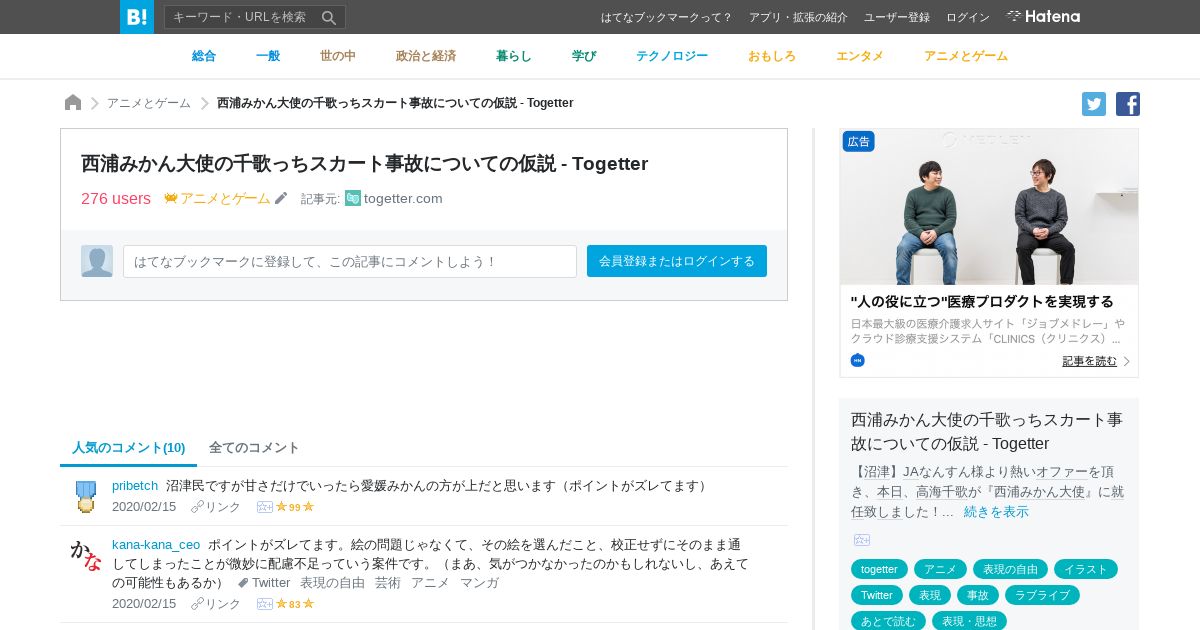Click the crown icon next to アニメとゲーム
Screen dimensions: 1200x630
tap(171, 198)
